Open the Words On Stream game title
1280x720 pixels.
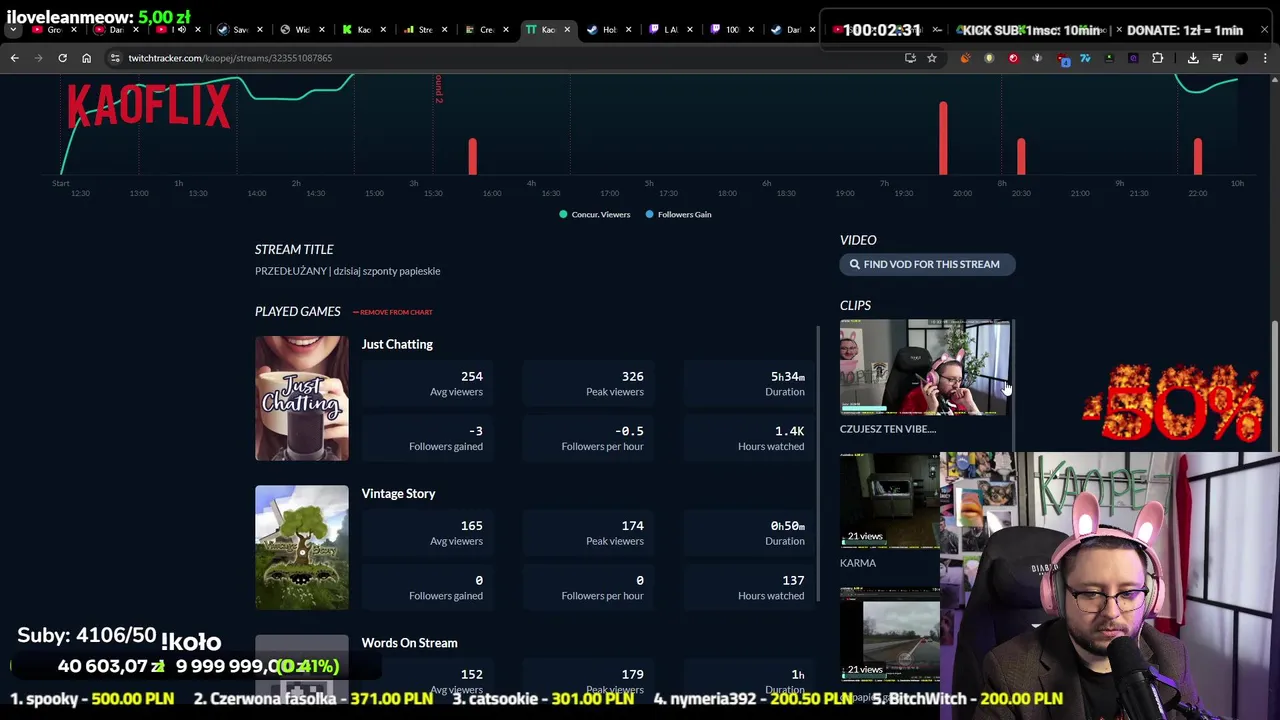409,643
